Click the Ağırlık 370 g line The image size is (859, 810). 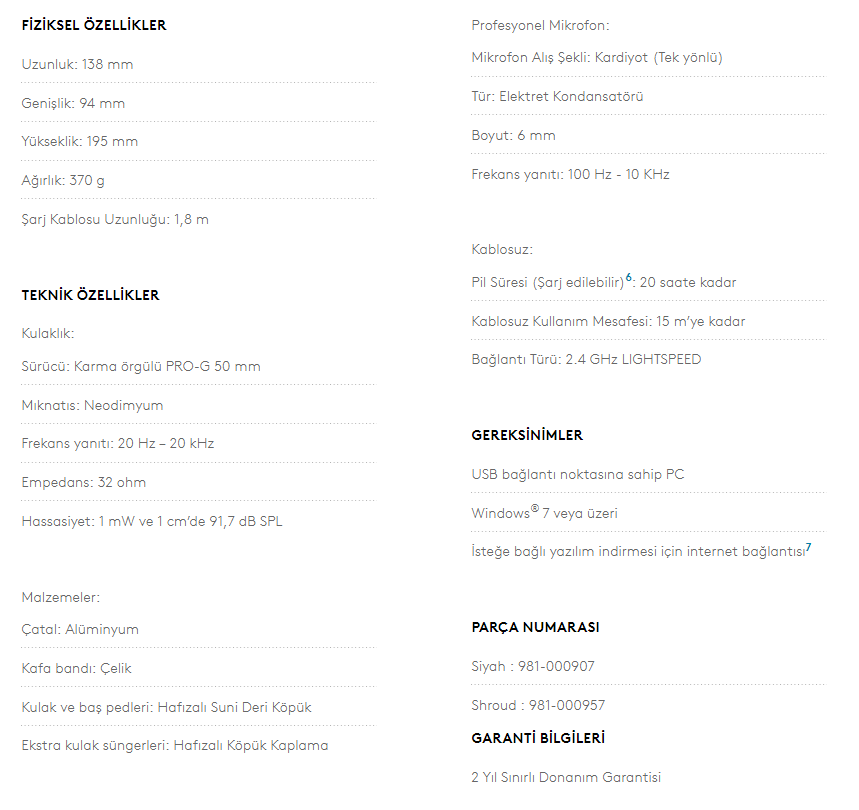(x=63, y=180)
